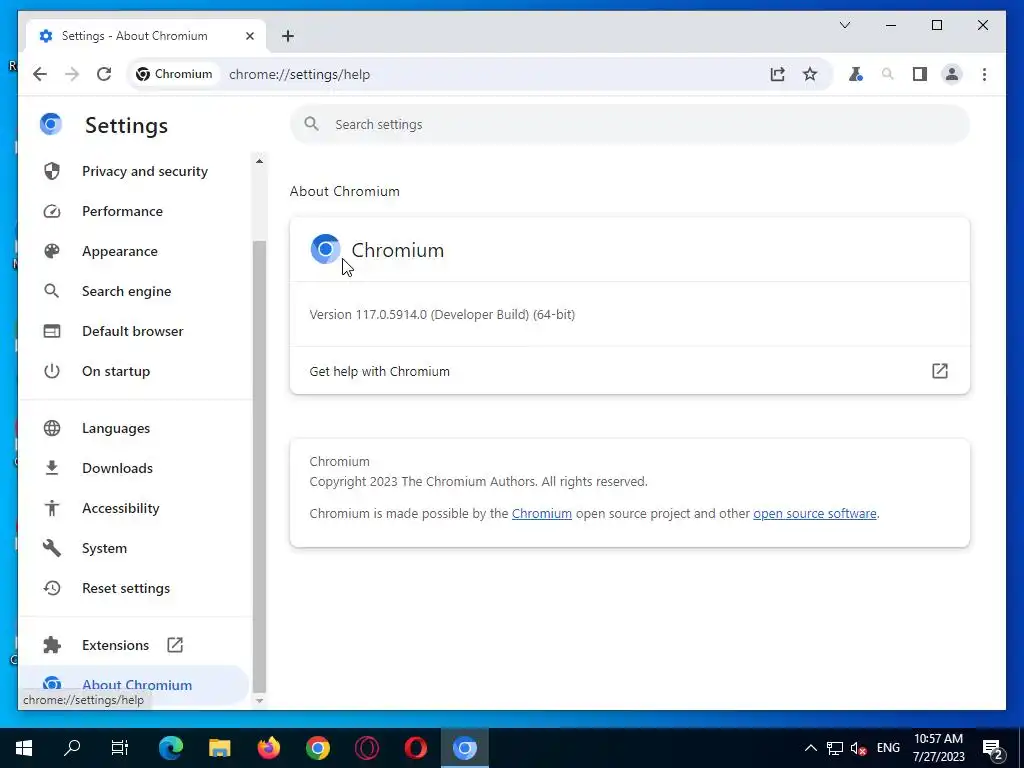The height and width of the screenshot is (768, 1024).
Task: Open the Chromium open source project link
Action: point(541,513)
